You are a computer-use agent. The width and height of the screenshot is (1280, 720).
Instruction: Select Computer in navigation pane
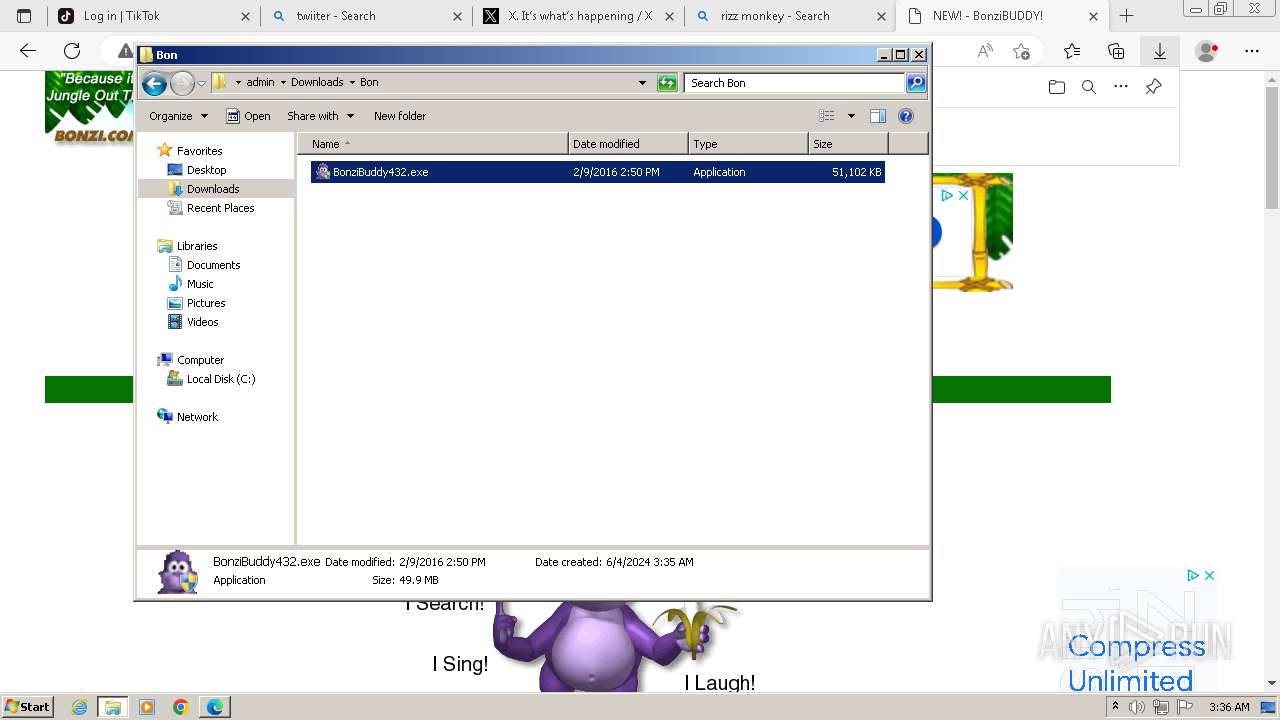tap(200, 360)
